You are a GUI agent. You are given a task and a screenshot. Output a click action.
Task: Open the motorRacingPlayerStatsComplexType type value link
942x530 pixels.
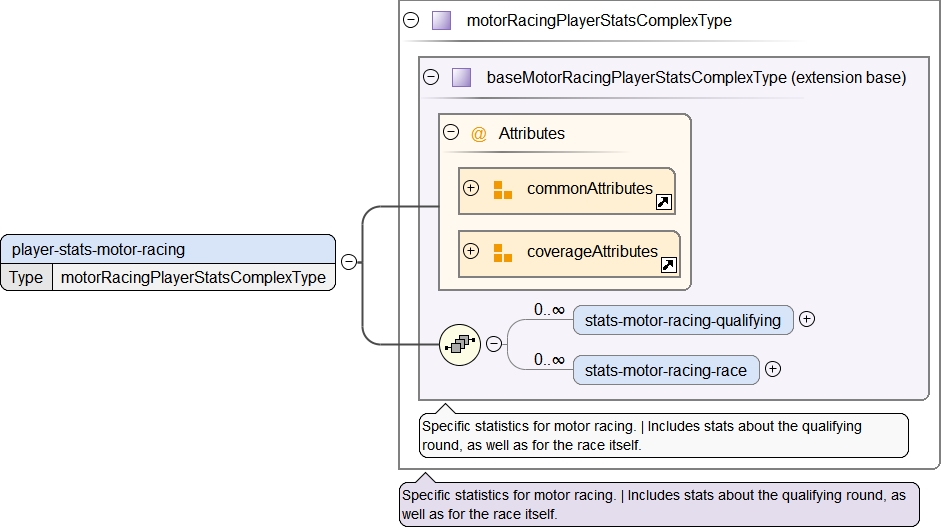[x=193, y=278]
